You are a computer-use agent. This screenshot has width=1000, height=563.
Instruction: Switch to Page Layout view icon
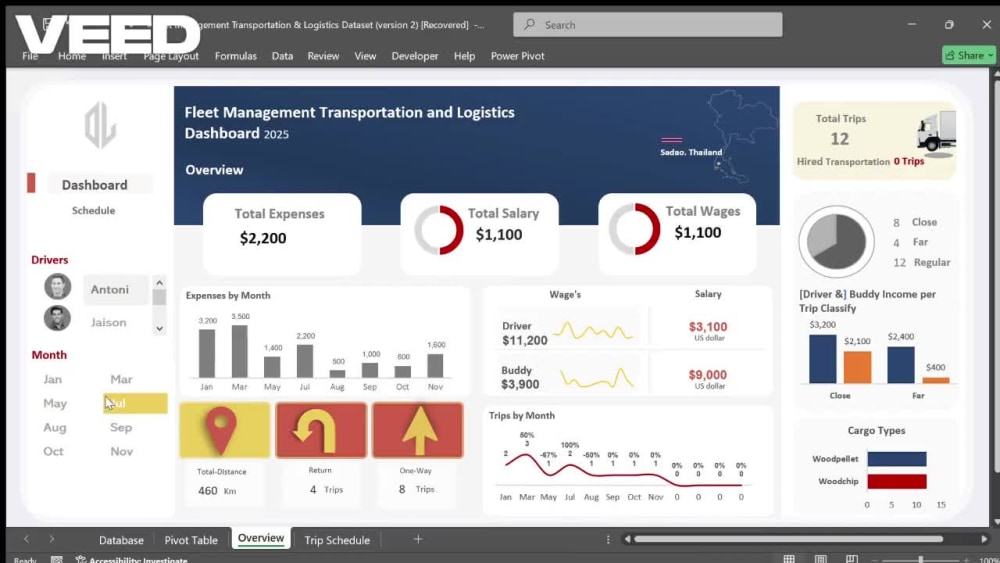820,559
